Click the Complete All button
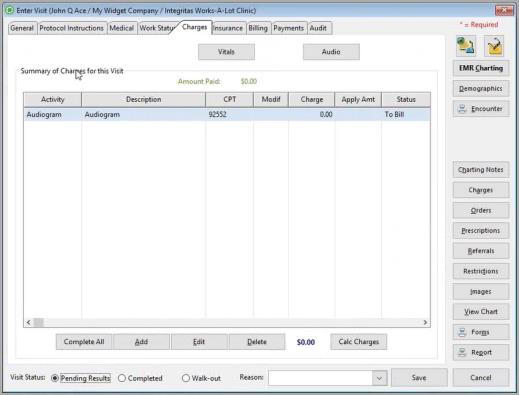The width and height of the screenshot is (519, 395). [x=84, y=342]
